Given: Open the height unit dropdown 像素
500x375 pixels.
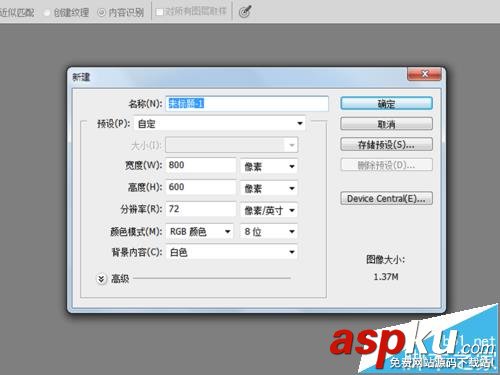Looking at the screenshot, I should tap(269, 188).
